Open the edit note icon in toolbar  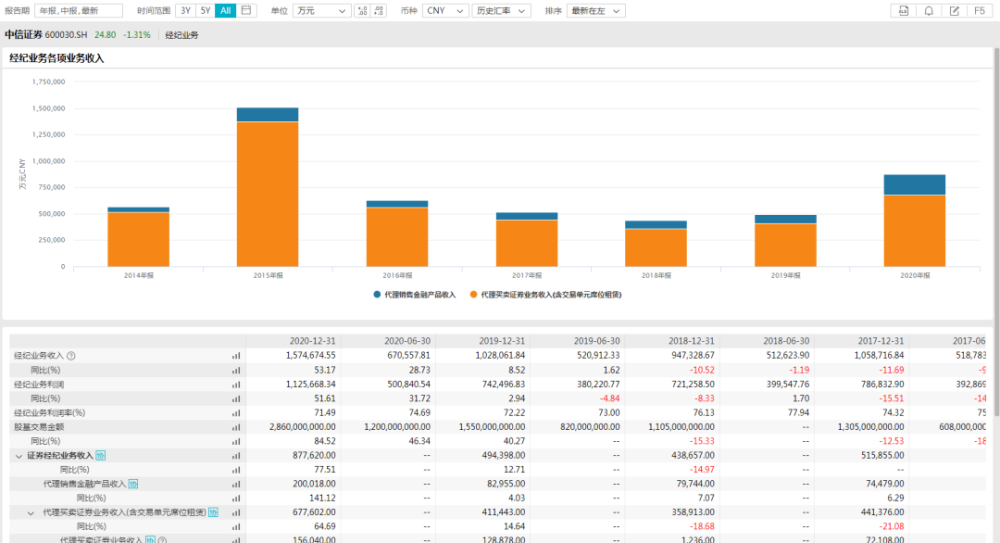click(x=954, y=11)
